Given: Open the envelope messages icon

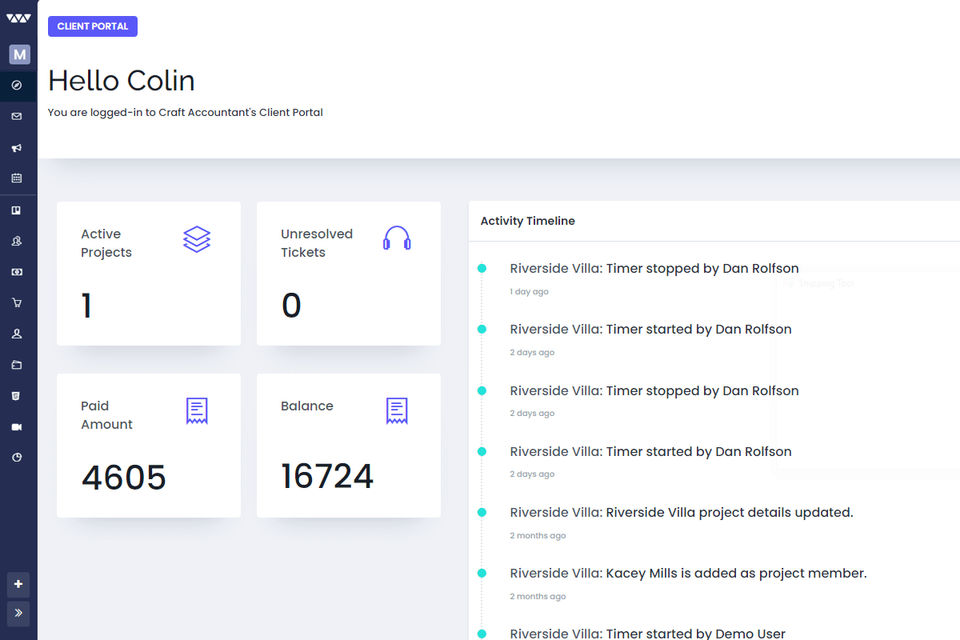Looking at the screenshot, I should (x=17, y=116).
